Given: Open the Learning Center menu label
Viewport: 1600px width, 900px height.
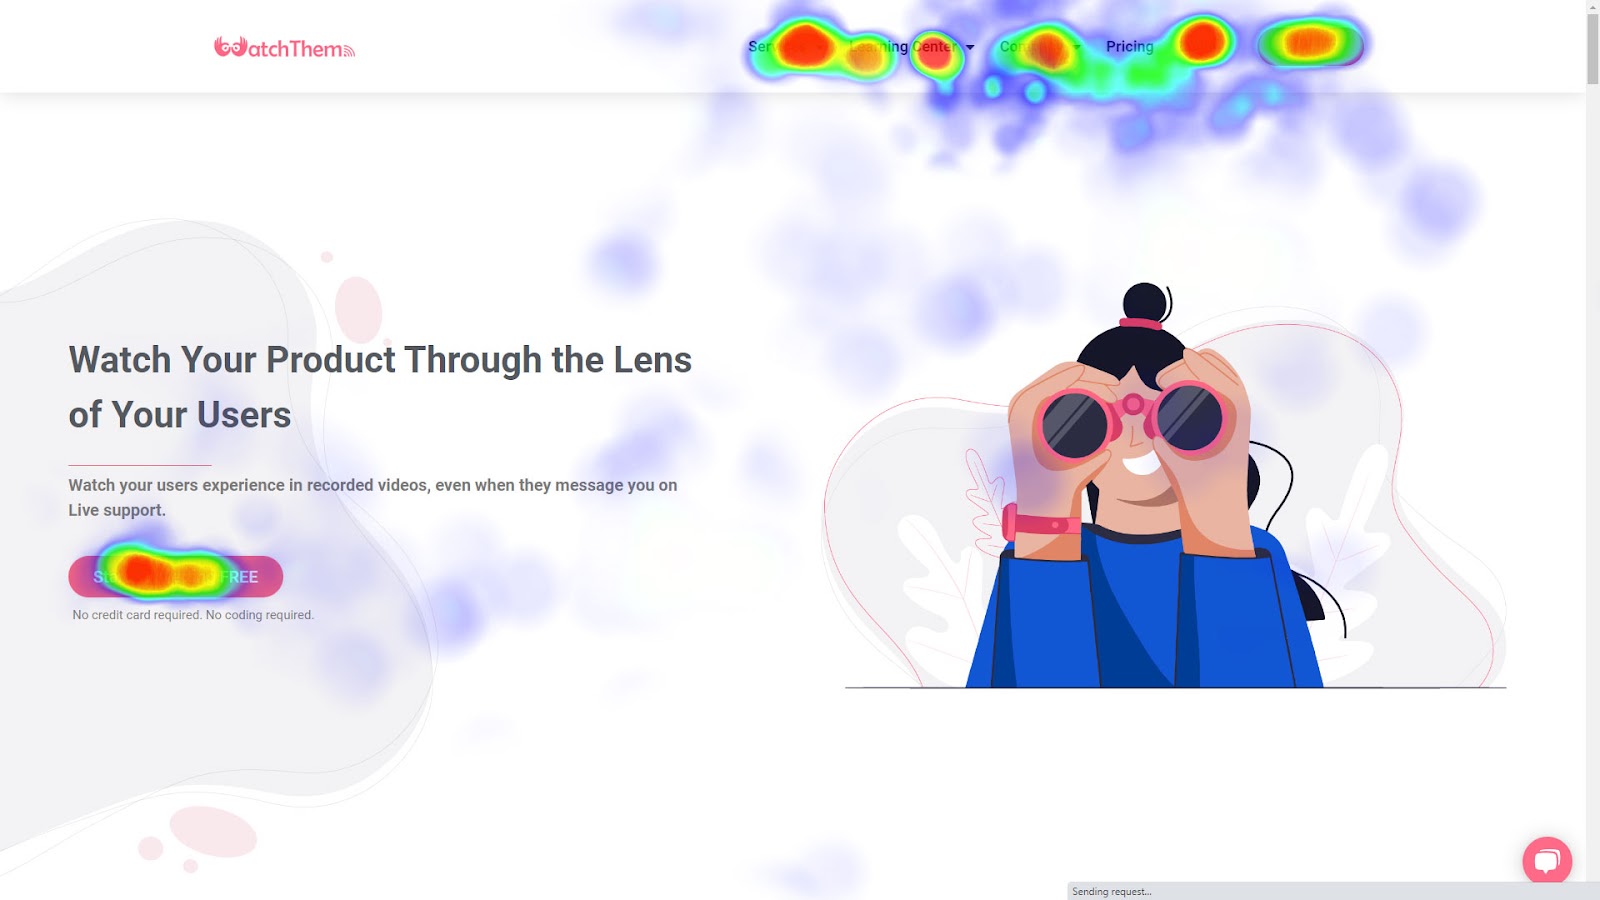Looking at the screenshot, I should tap(903, 47).
